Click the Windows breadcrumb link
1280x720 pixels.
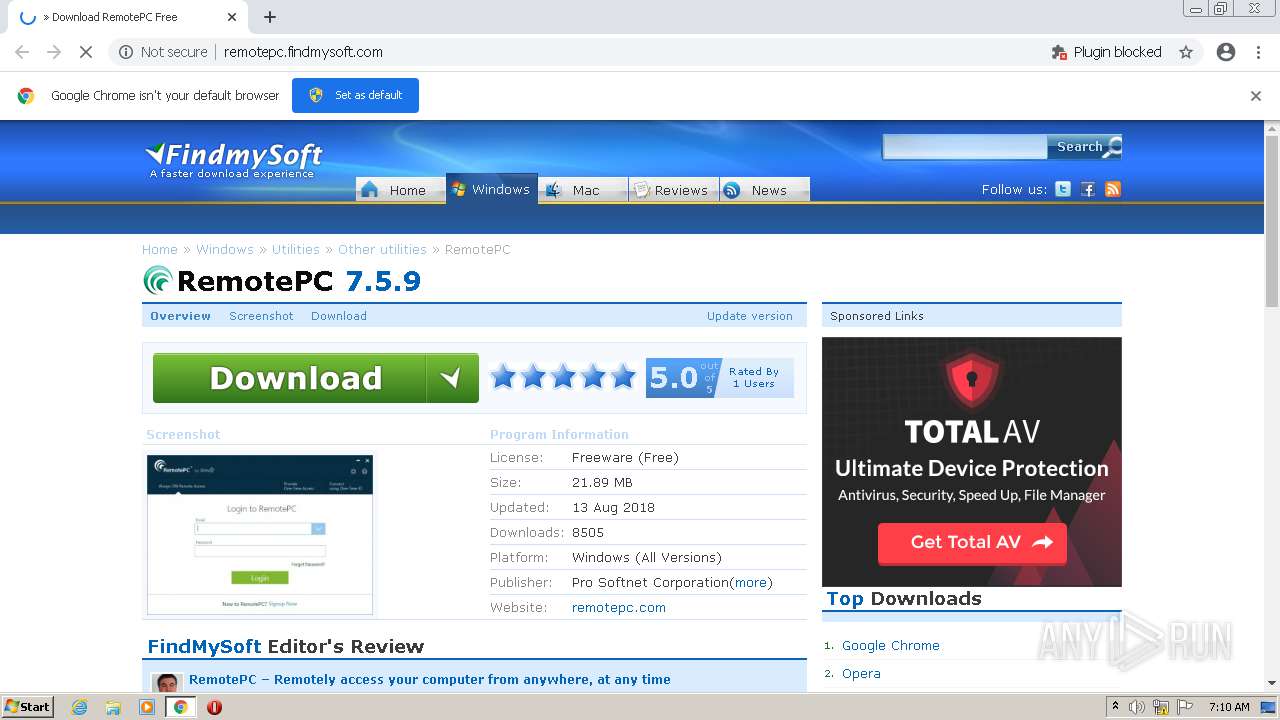[x=225, y=250]
